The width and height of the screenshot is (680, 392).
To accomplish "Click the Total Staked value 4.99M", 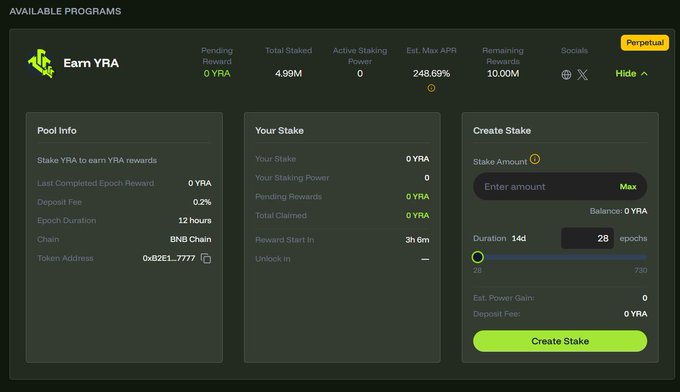I will tap(288, 74).
